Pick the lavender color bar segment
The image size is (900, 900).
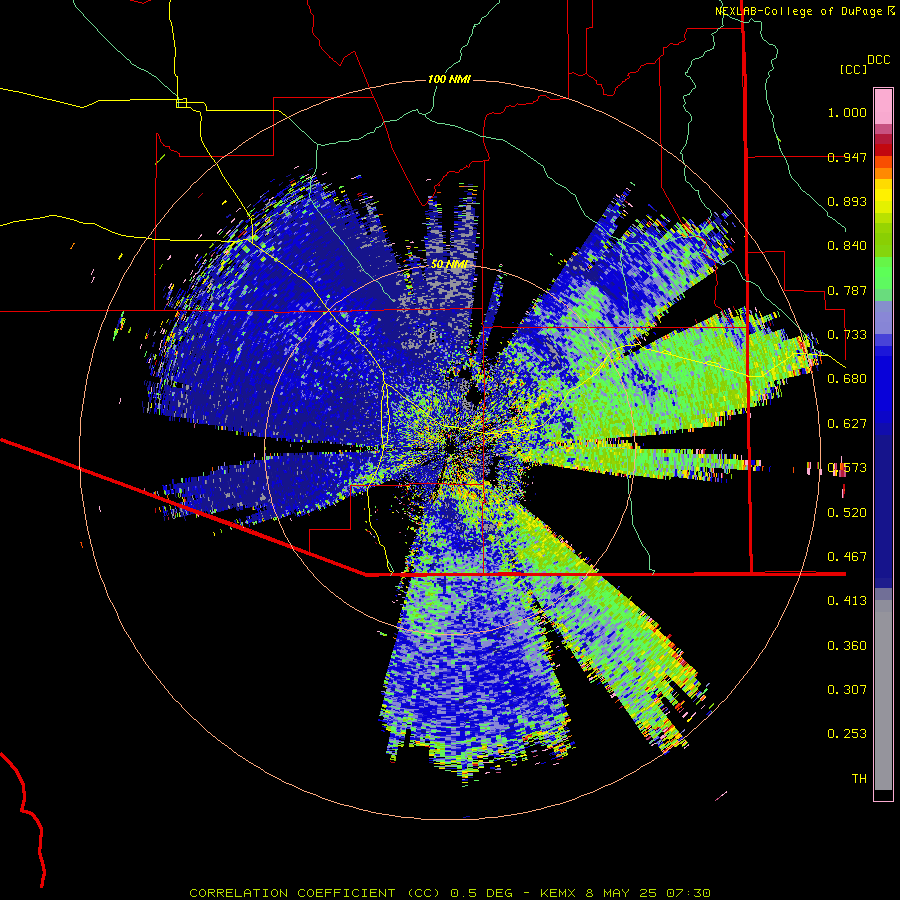click(x=883, y=317)
